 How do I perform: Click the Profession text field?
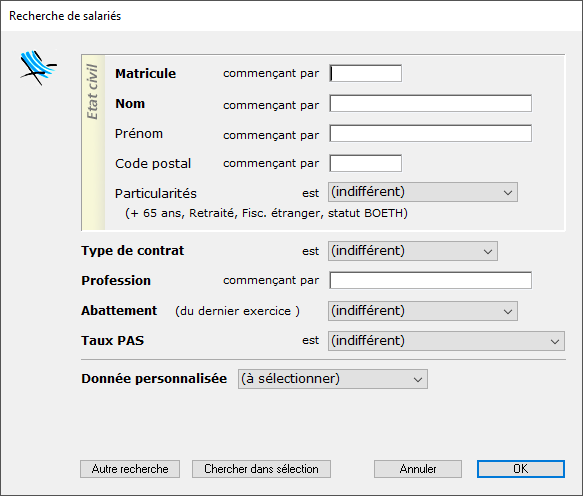pos(431,280)
